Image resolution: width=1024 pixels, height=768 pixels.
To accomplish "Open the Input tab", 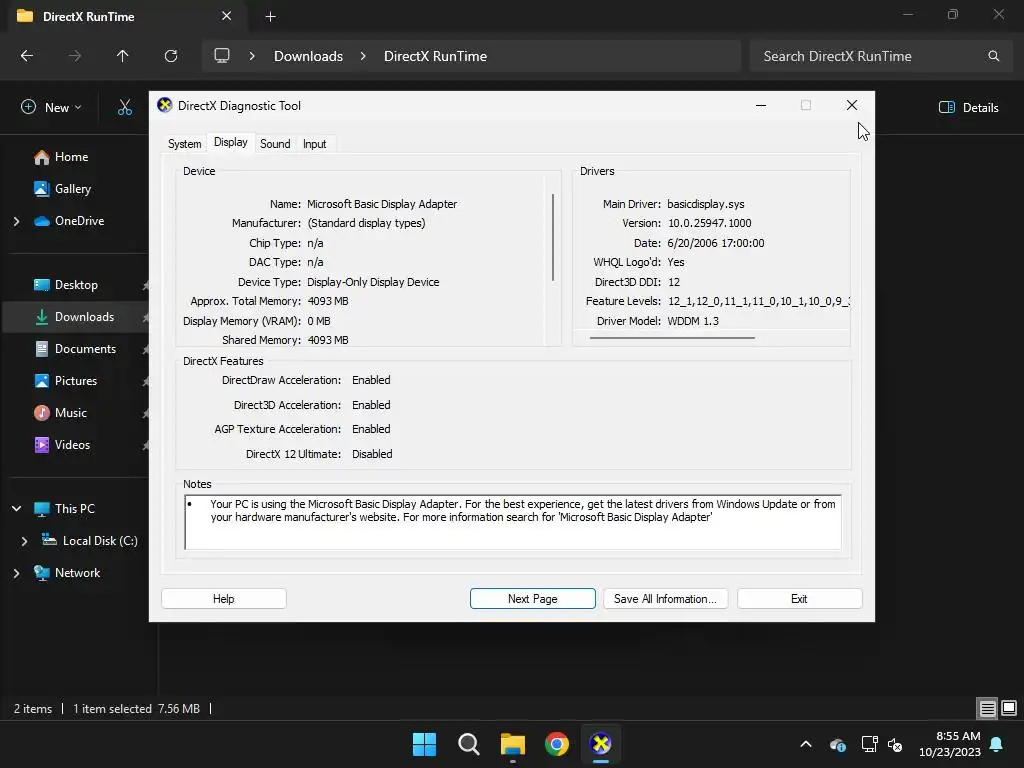I will 314,144.
